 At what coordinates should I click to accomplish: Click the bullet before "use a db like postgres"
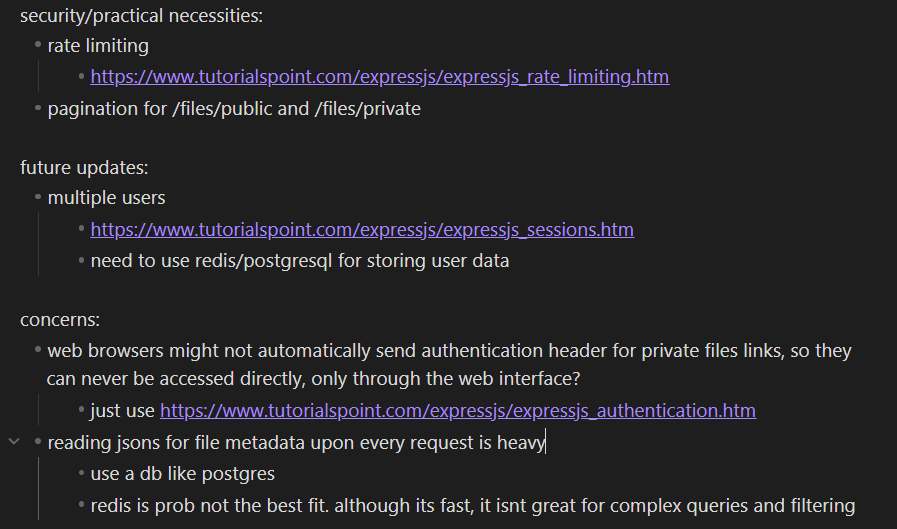point(81,474)
